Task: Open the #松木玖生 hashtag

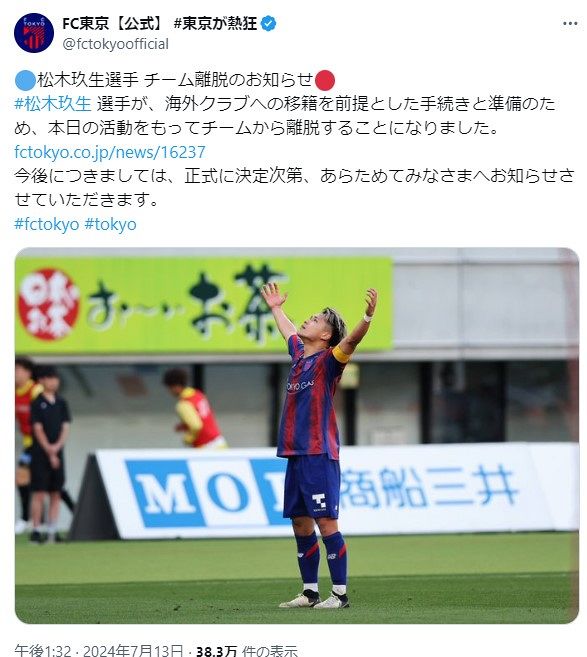Action: click(x=53, y=103)
